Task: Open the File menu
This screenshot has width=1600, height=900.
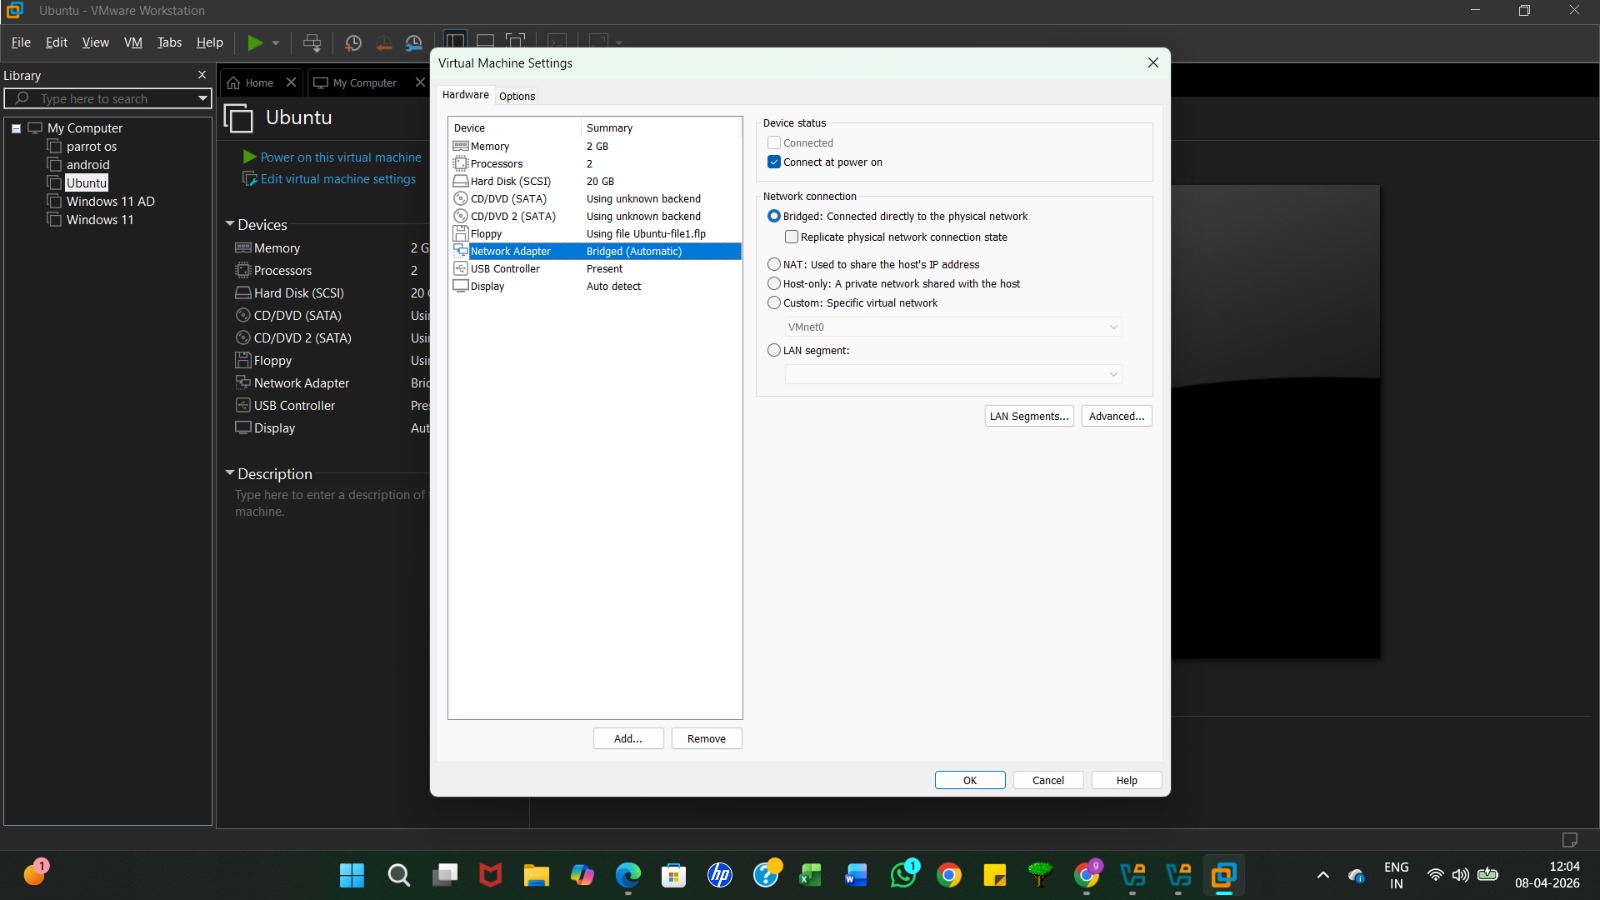Action: click(x=21, y=42)
